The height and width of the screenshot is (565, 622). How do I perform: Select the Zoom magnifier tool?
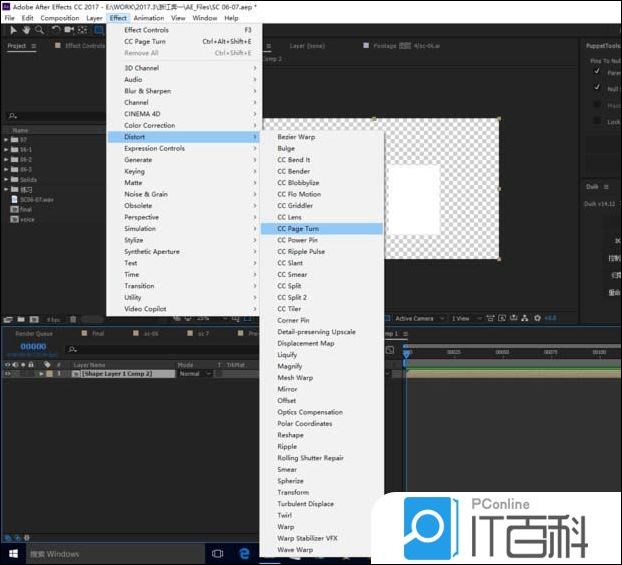click(x=39, y=30)
